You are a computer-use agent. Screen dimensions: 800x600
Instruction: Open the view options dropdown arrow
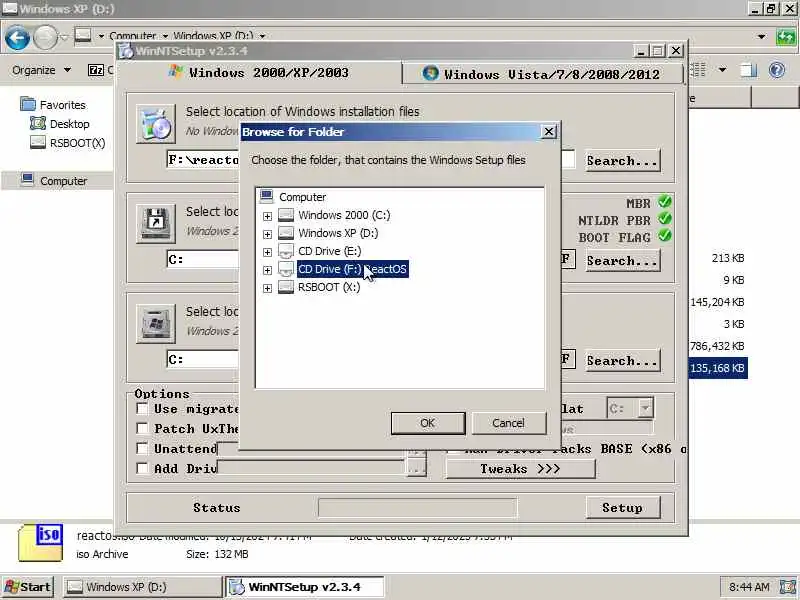722,70
